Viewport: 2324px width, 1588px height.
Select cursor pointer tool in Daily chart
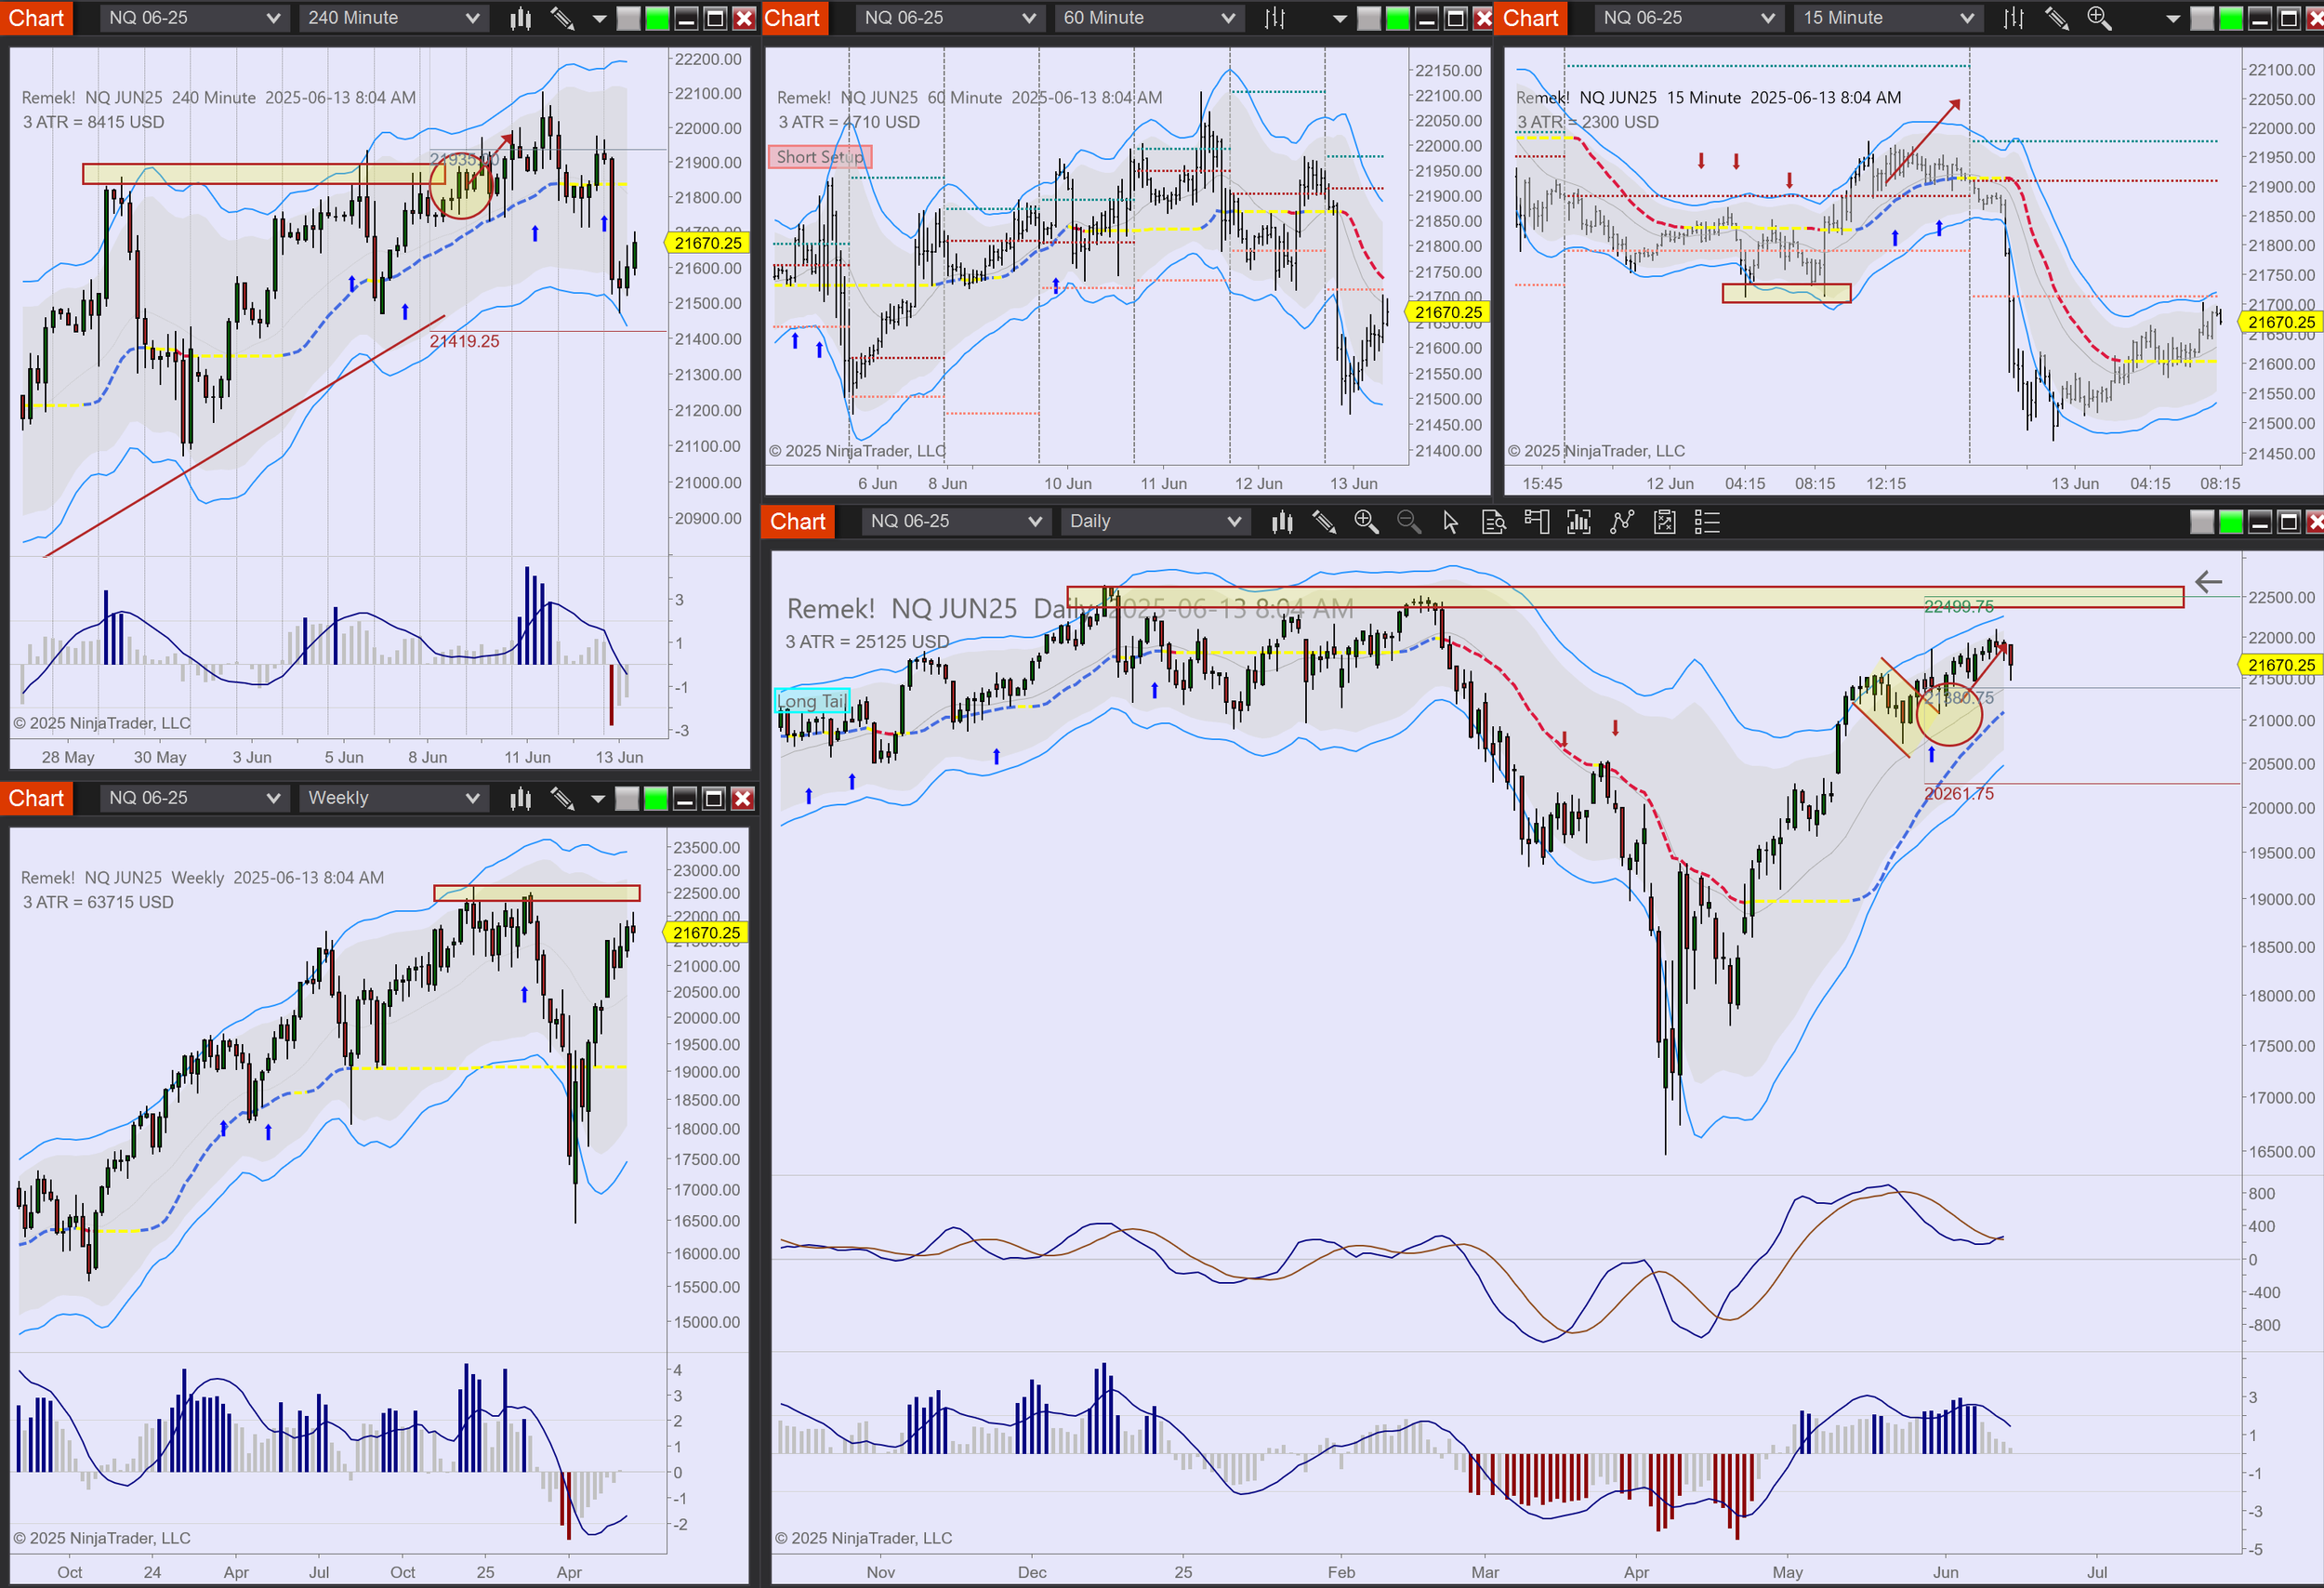click(x=1450, y=522)
